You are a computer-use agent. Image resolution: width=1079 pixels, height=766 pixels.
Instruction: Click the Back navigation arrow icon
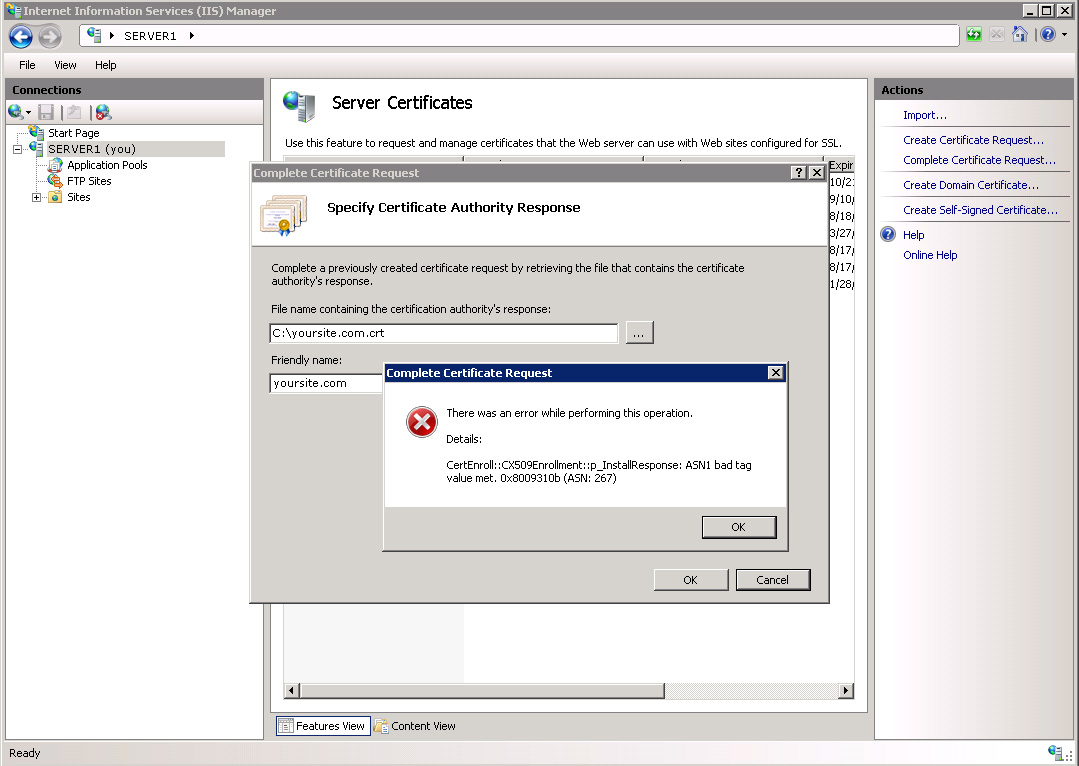[21, 36]
